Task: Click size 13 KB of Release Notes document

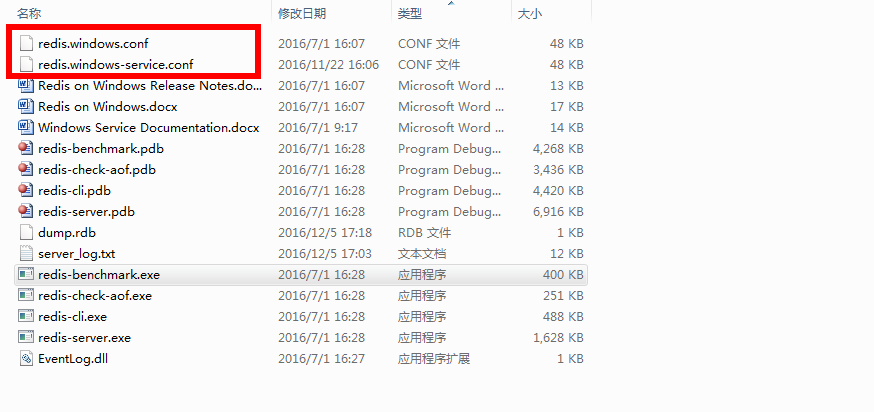Action: pos(566,85)
